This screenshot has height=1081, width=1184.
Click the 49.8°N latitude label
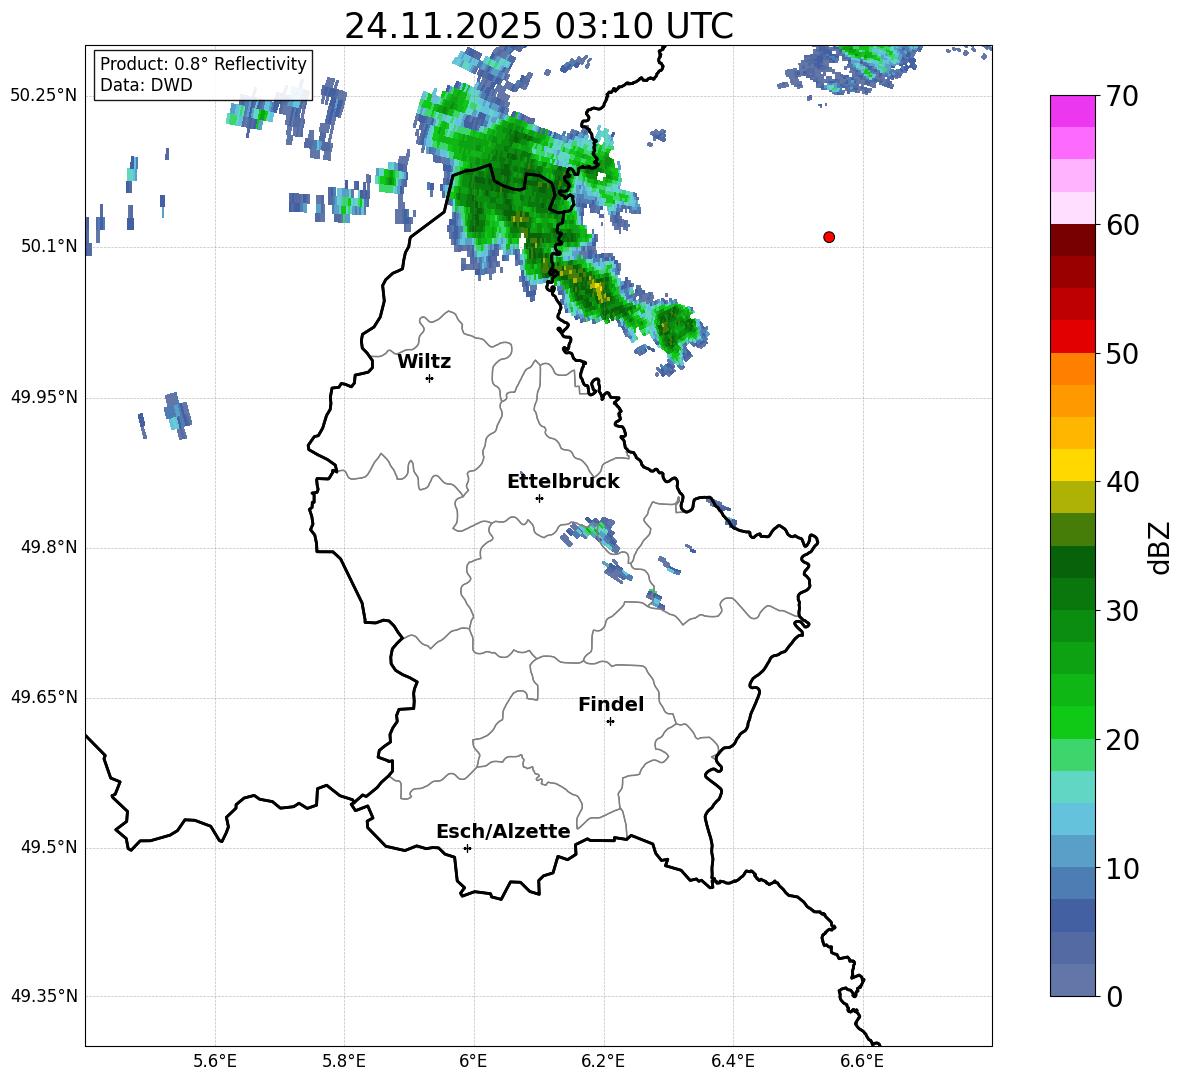pos(49,547)
